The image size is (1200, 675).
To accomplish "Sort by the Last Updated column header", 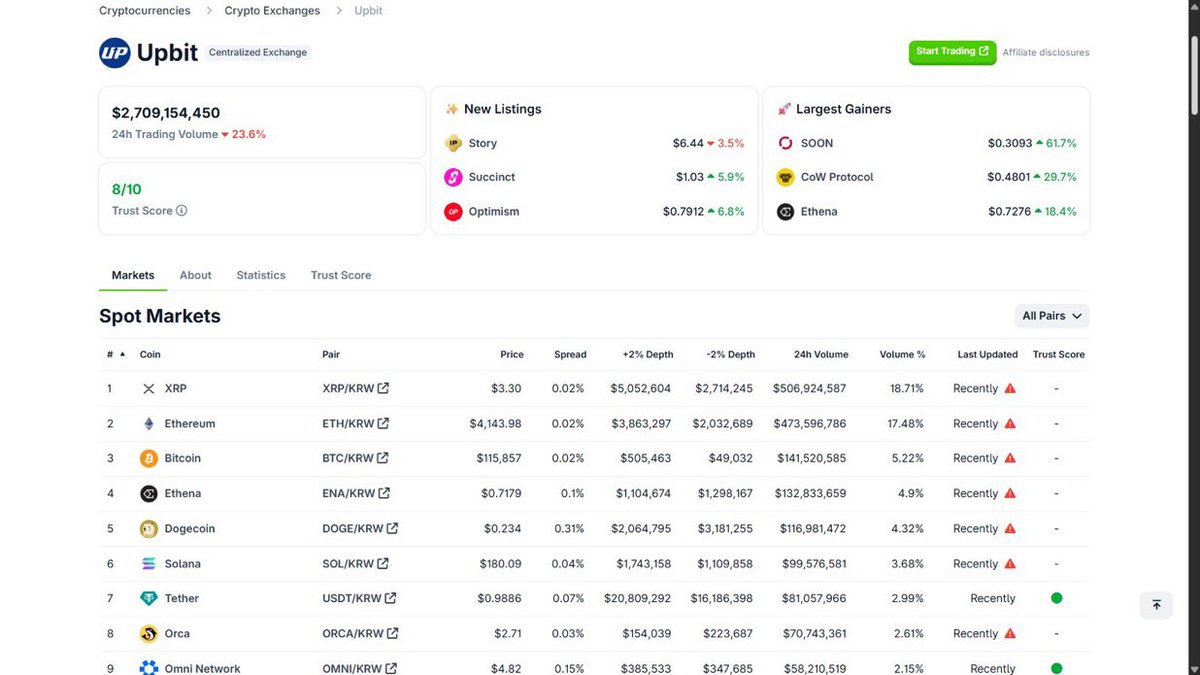I will click(988, 355).
